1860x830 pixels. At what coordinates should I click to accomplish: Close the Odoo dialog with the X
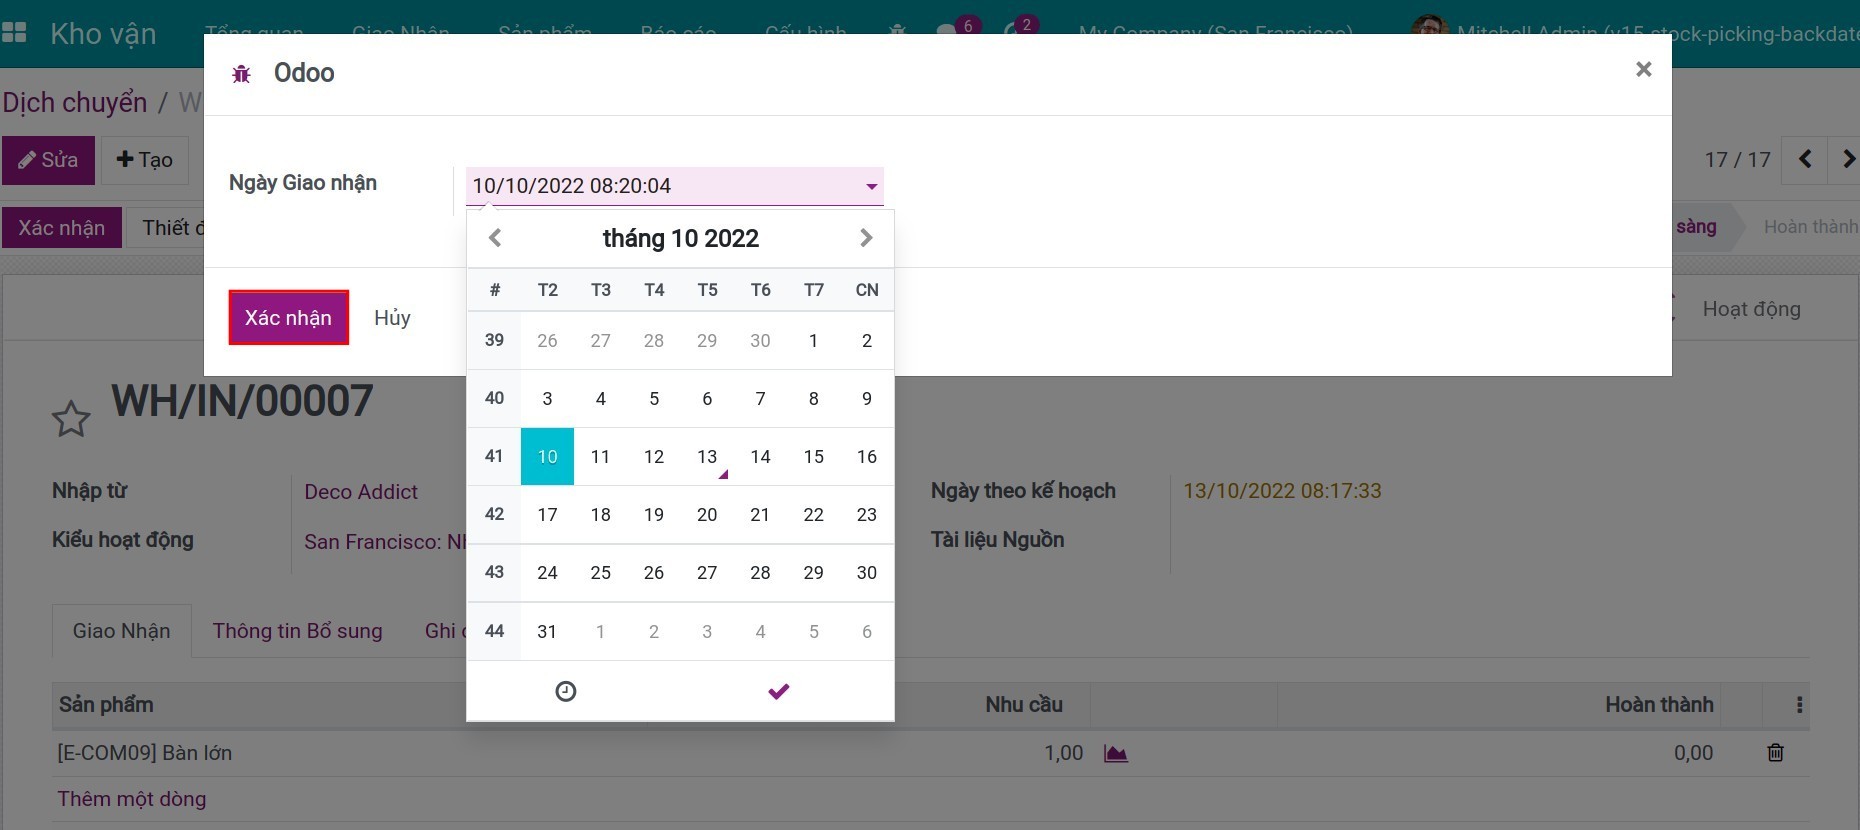click(1643, 70)
